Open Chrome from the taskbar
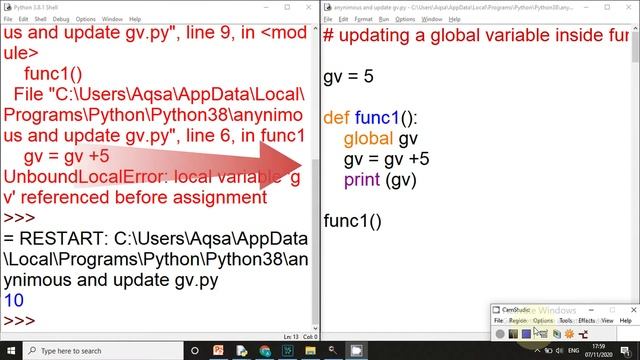The image size is (640, 360). [264, 351]
